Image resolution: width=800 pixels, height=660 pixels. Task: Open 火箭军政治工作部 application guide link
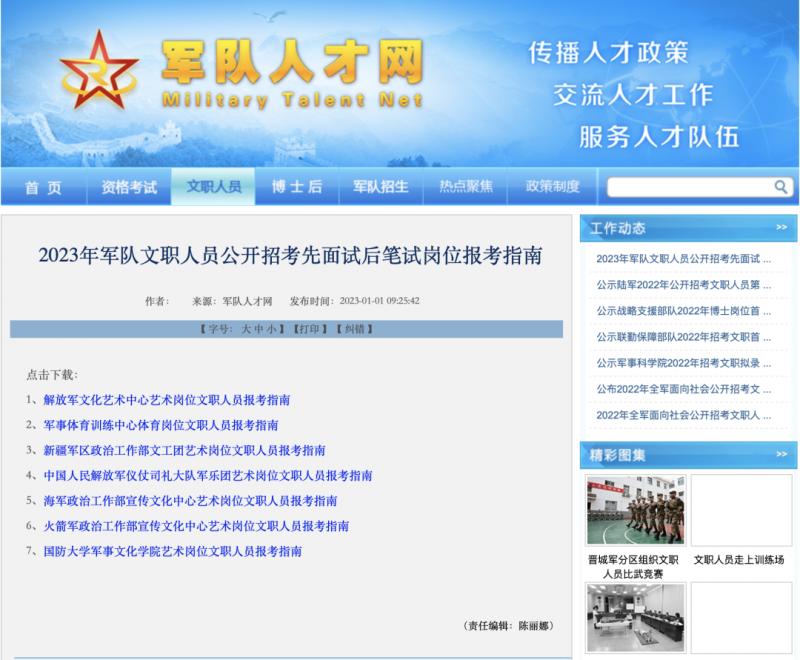196,526
